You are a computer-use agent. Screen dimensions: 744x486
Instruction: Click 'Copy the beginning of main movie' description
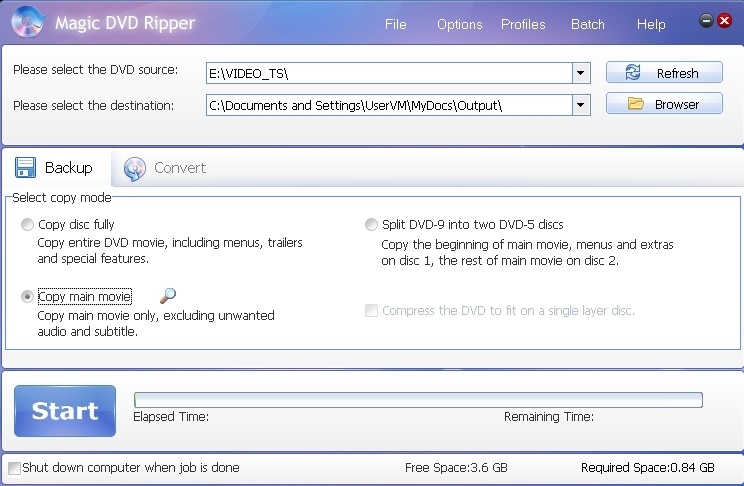click(527, 252)
